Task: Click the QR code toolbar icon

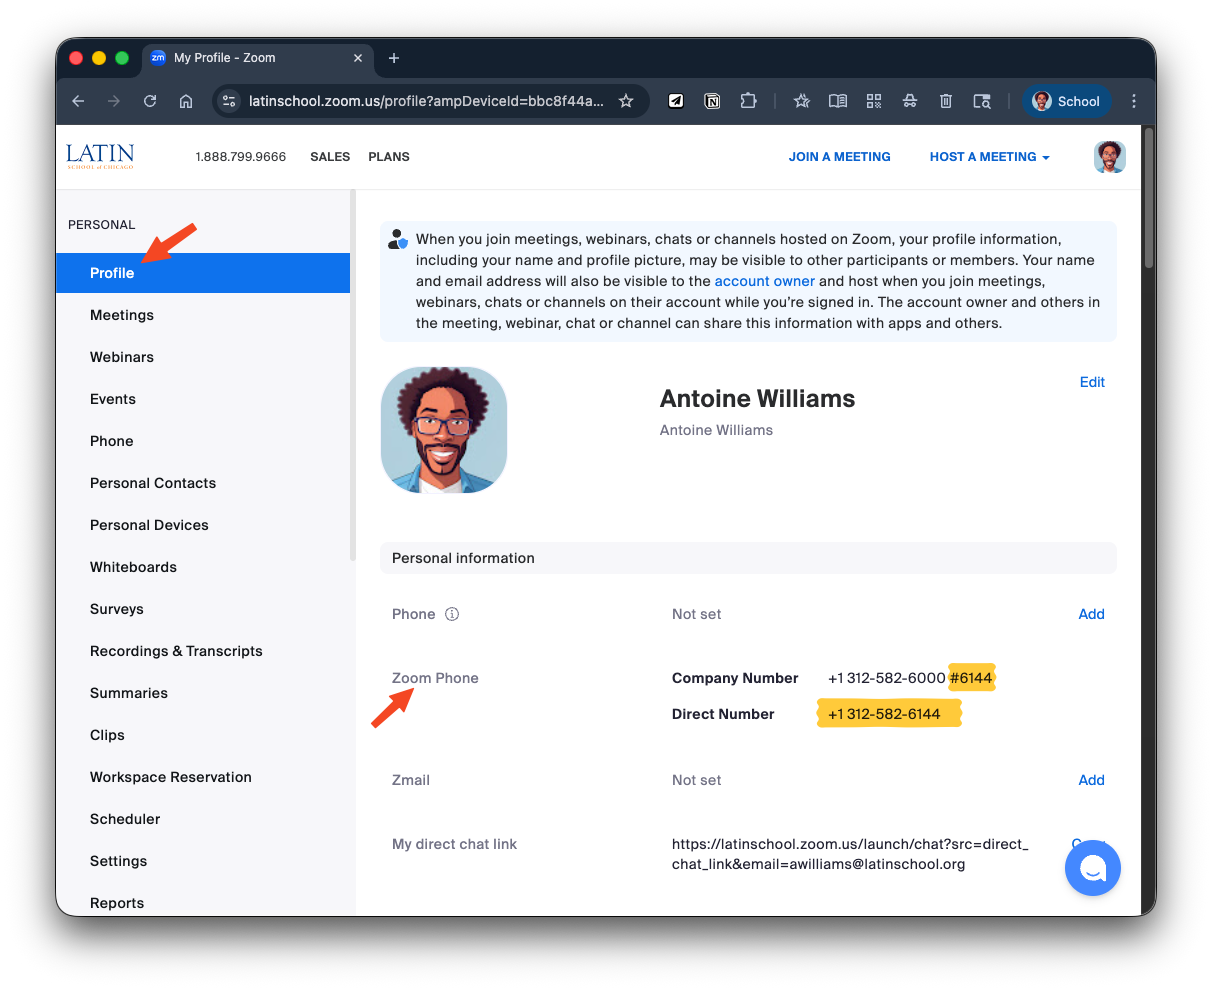Action: coord(874,101)
